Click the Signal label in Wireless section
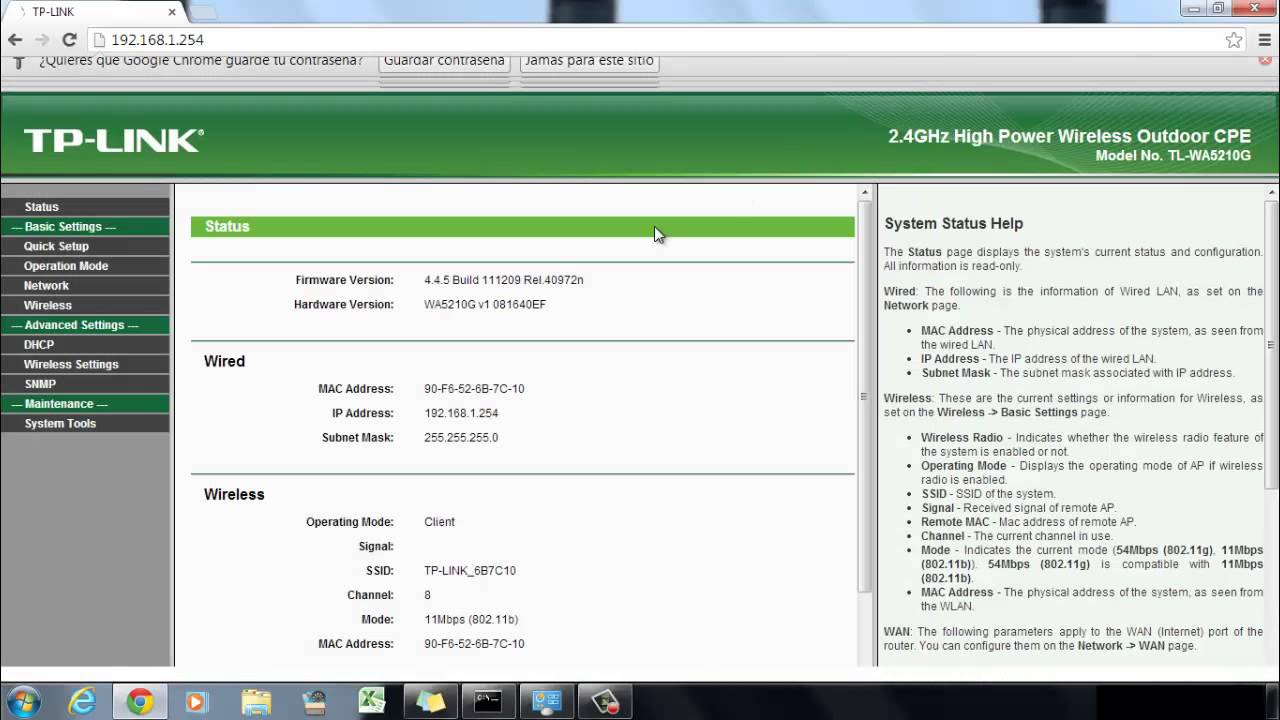 (376, 546)
